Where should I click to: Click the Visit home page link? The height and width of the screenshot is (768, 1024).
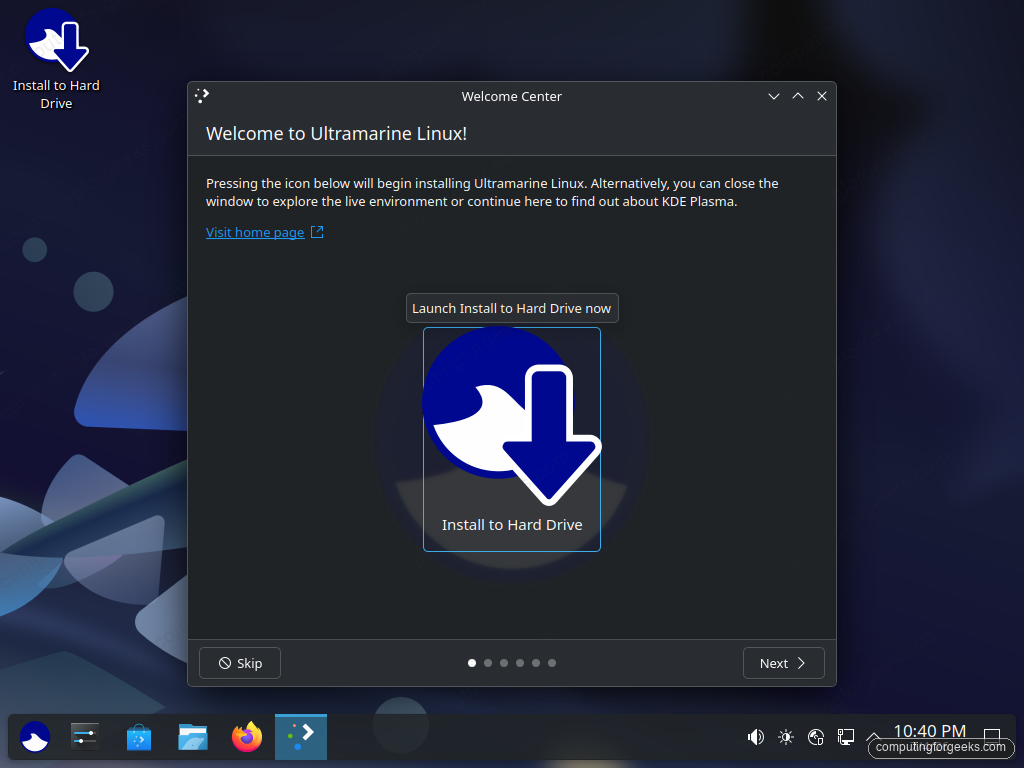255,232
